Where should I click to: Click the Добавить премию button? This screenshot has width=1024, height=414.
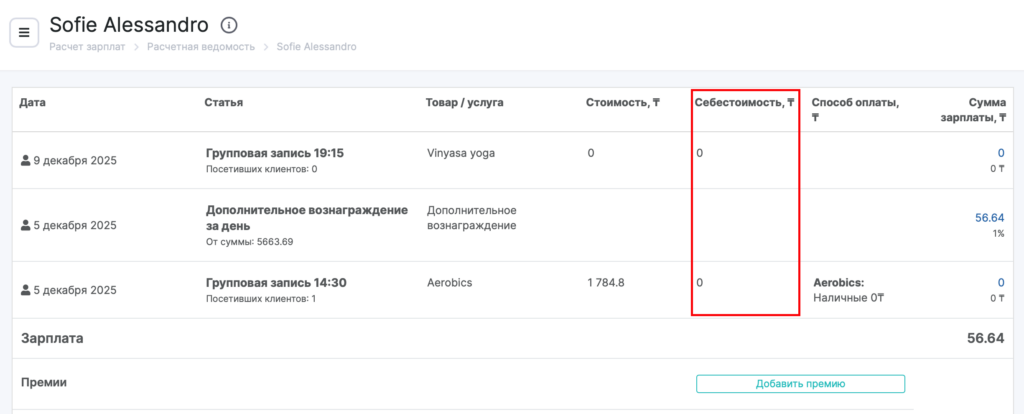[x=800, y=384]
